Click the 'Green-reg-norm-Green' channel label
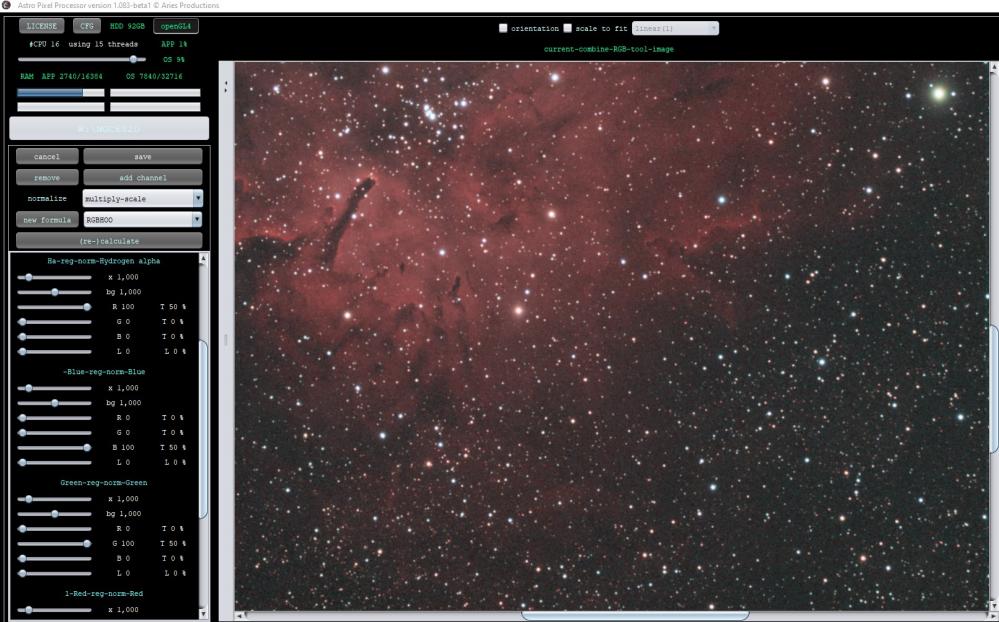 point(104,482)
